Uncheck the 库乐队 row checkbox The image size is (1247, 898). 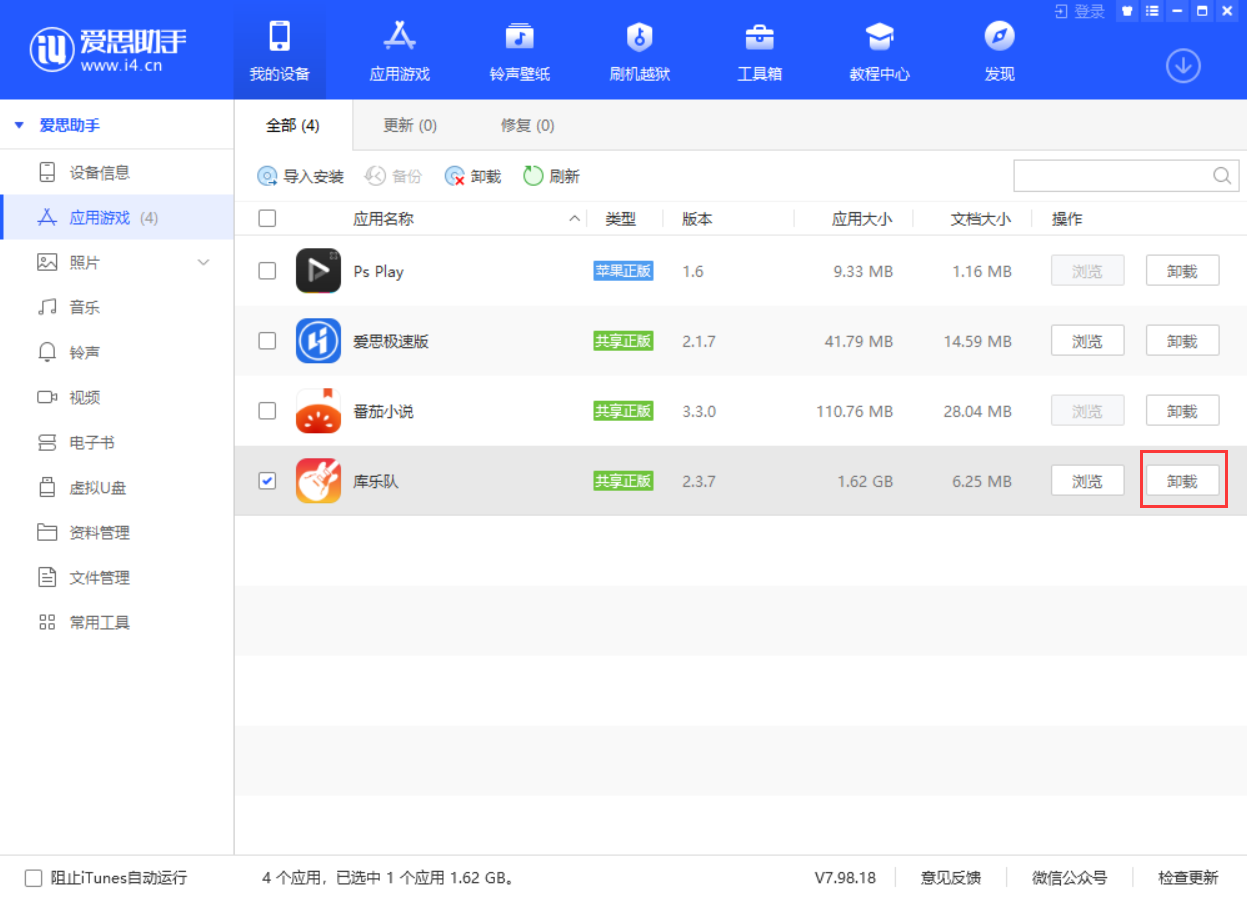point(266,481)
